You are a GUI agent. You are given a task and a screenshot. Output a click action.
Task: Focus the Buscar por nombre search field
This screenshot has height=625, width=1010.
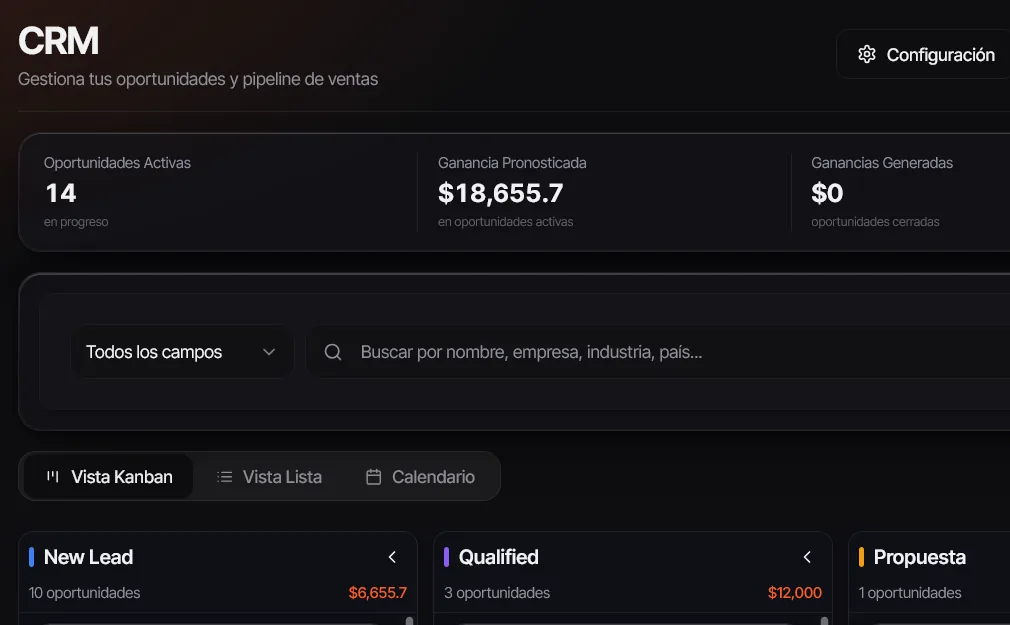tap(658, 352)
